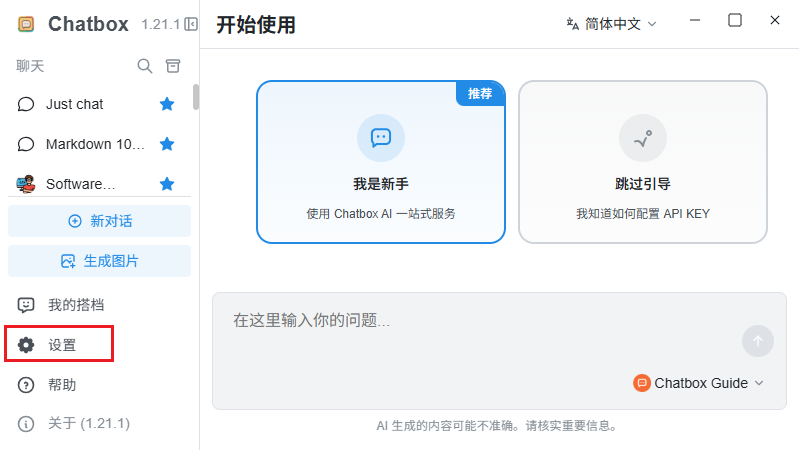799x450 pixels.
Task: Open the Chatbox Guide model dropdown
Action: (699, 383)
